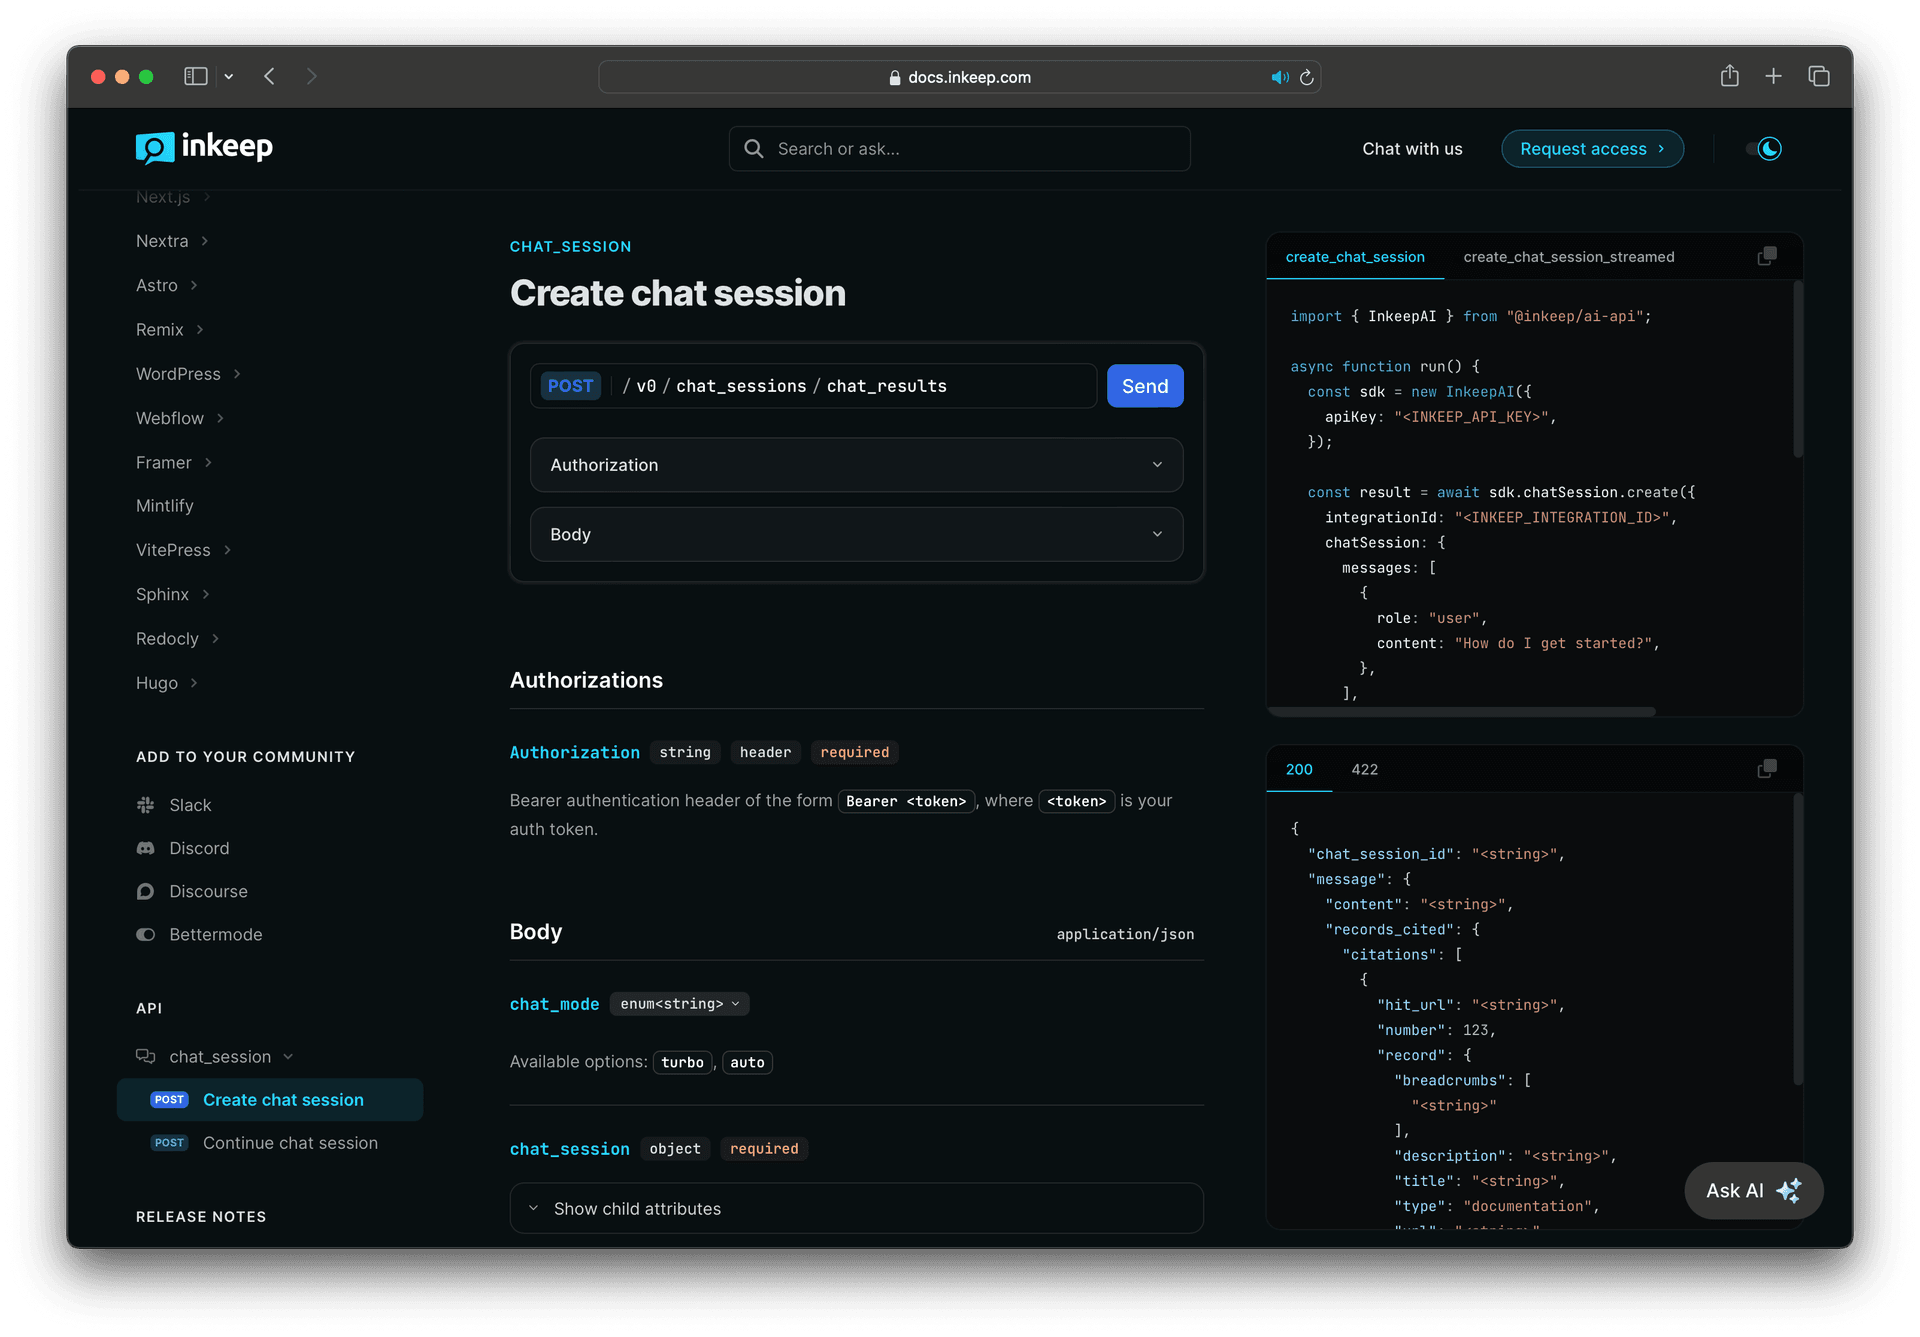Copy the create_chat_session code snippet

(x=1766, y=256)
